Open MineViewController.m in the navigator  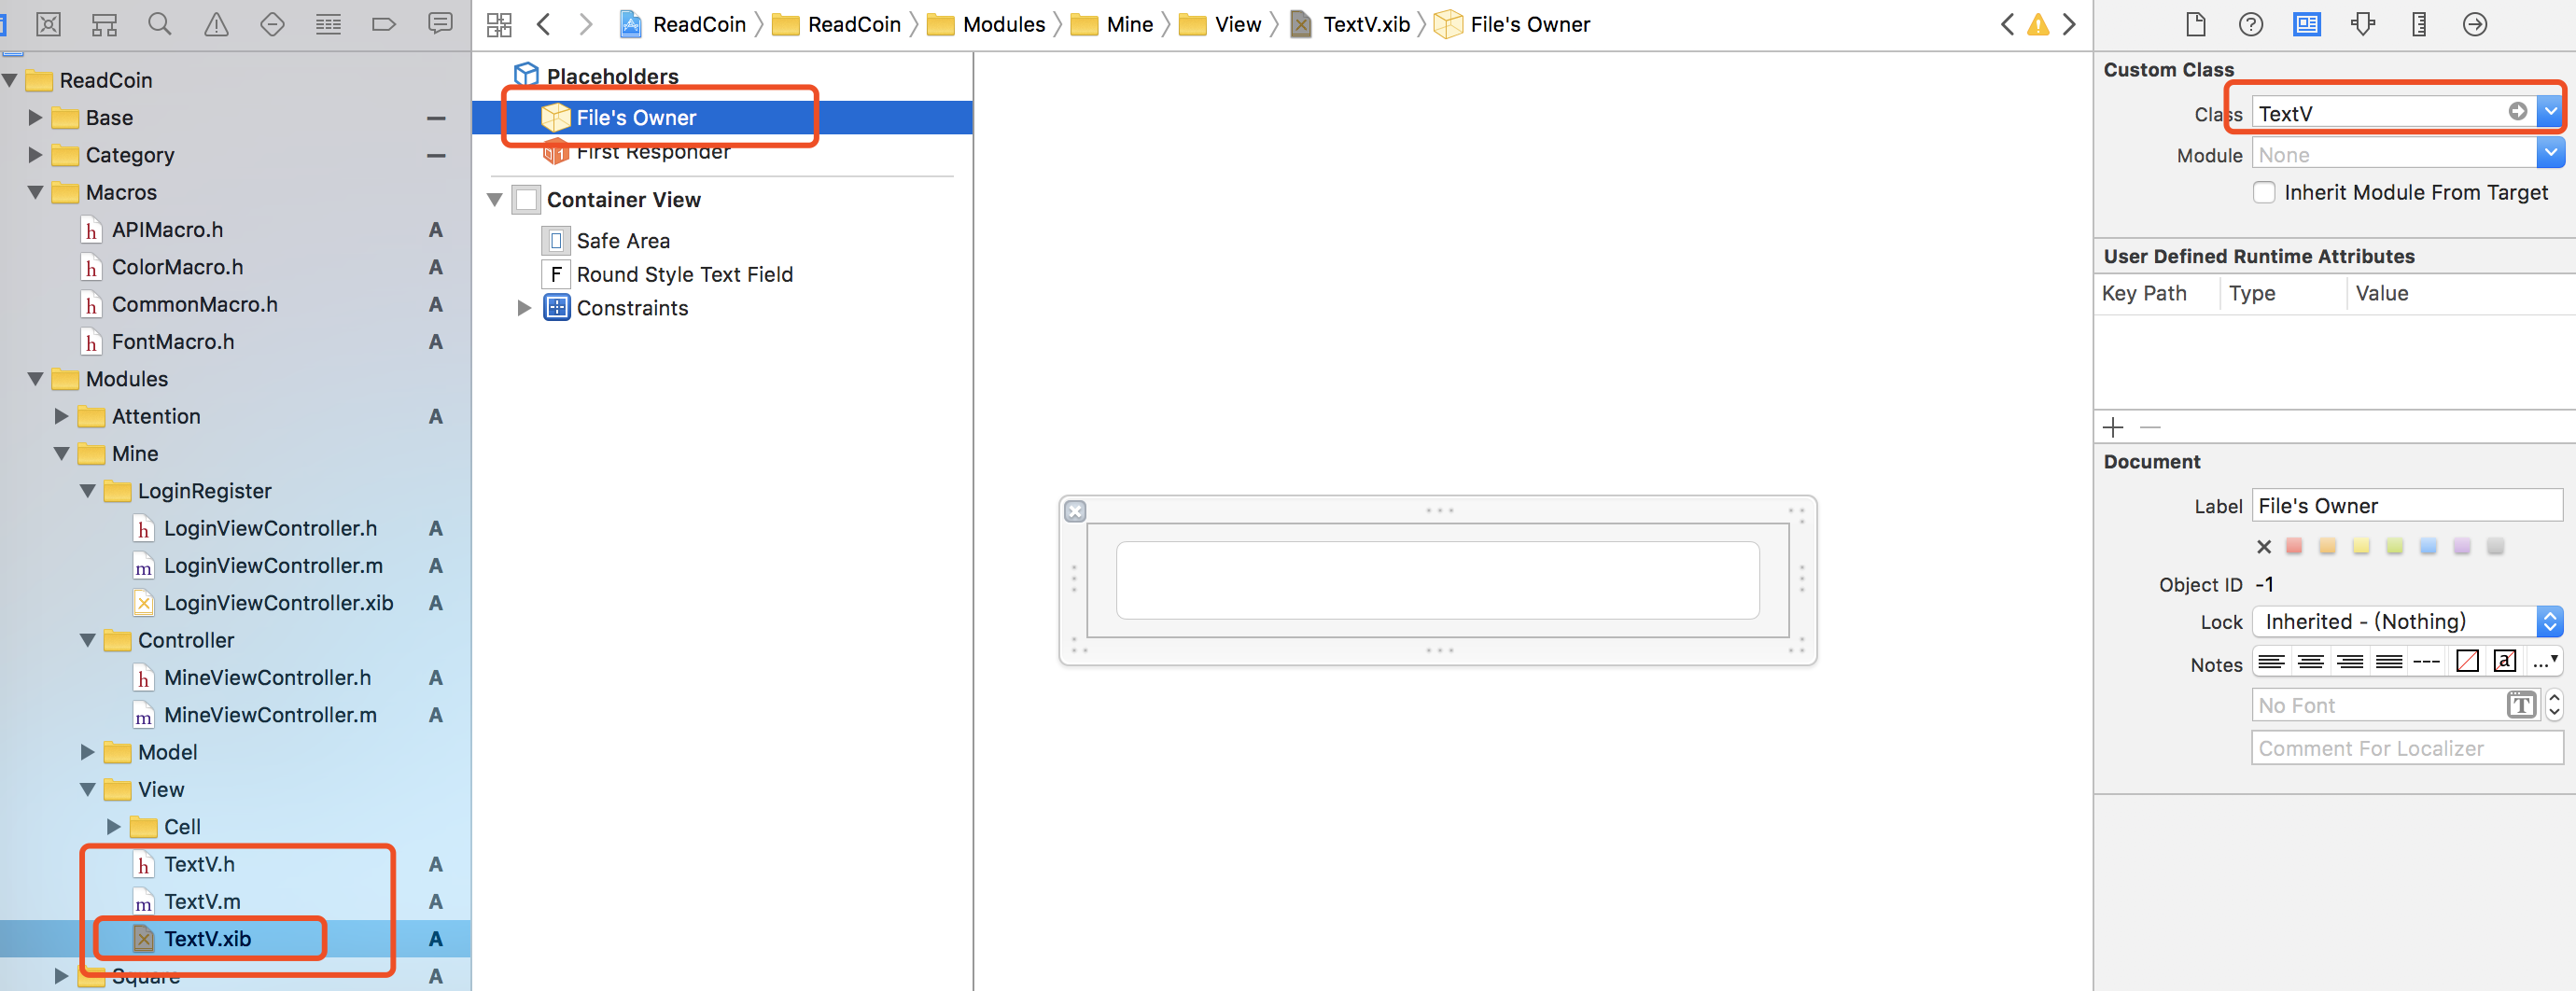click(270, 715)
